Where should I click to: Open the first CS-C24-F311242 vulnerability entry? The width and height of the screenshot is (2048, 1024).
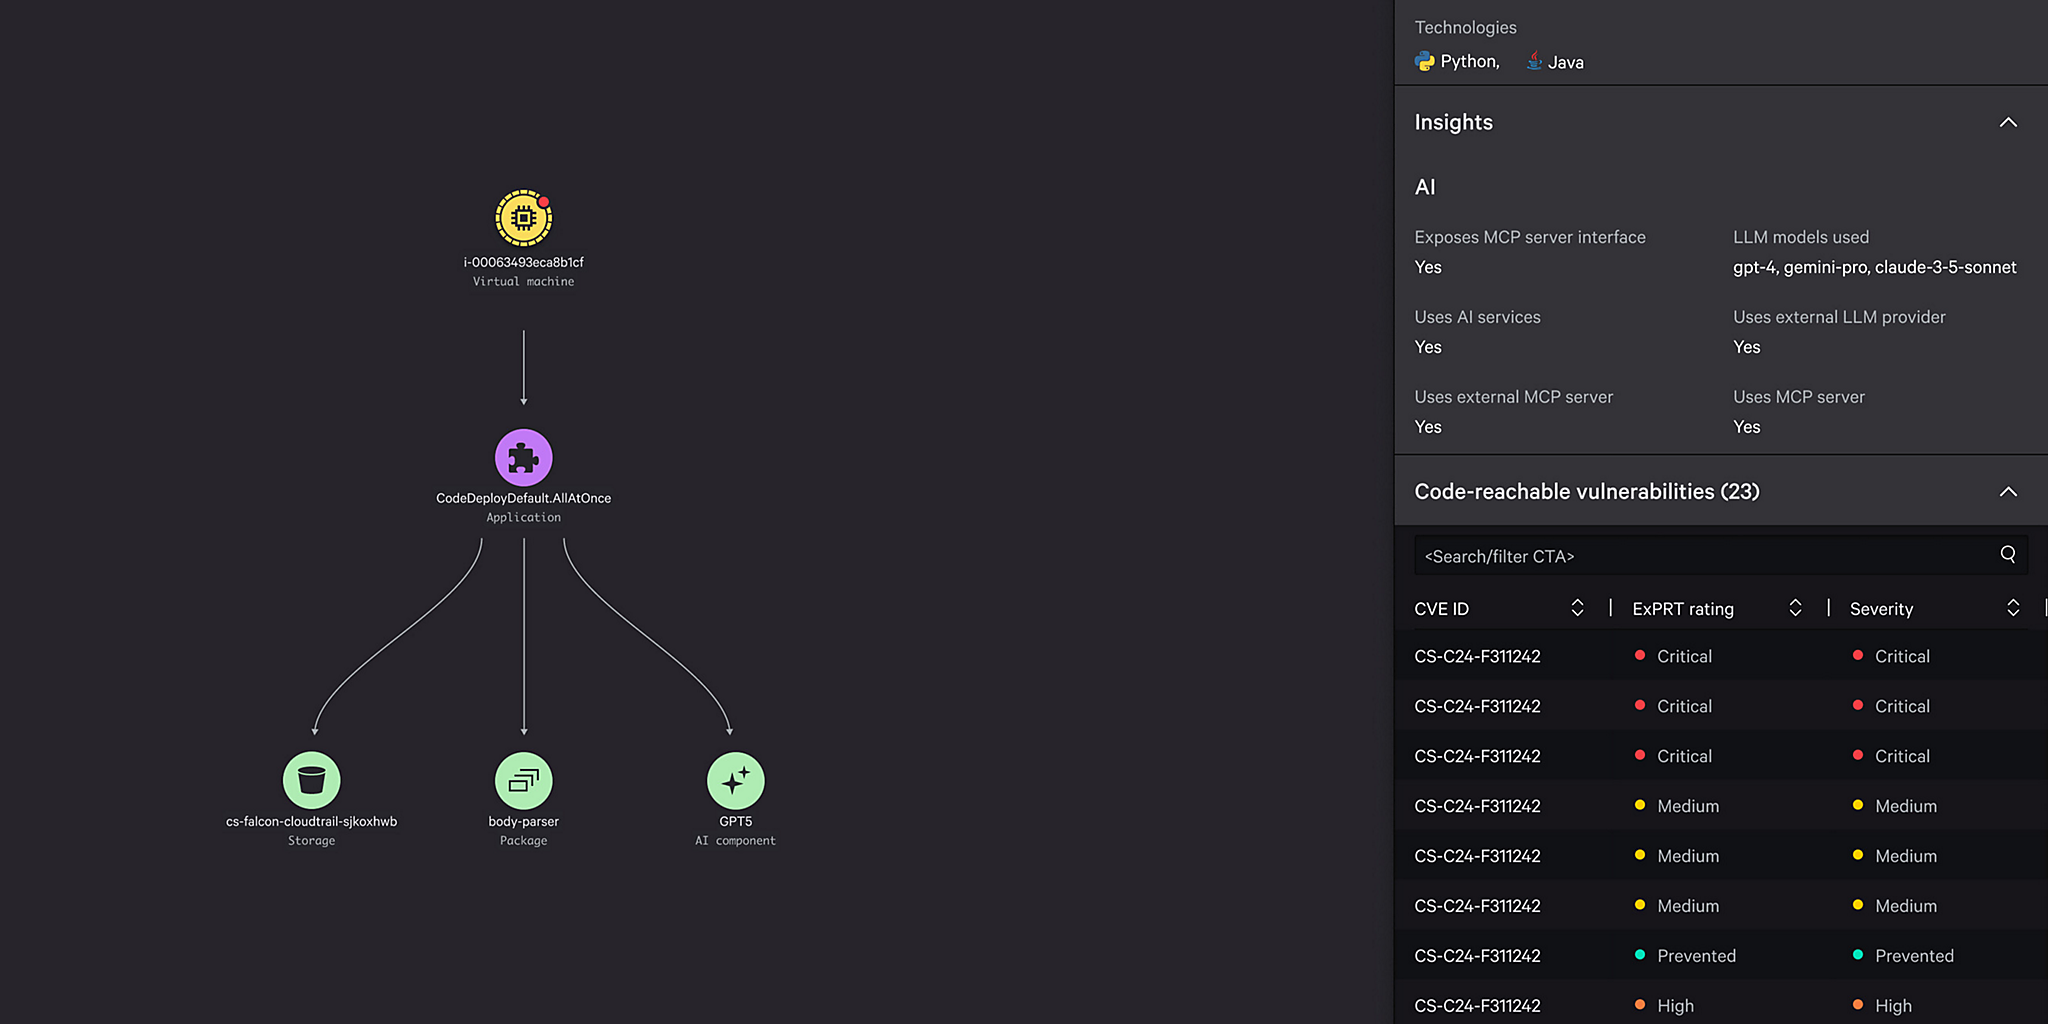coord(1476,656)
